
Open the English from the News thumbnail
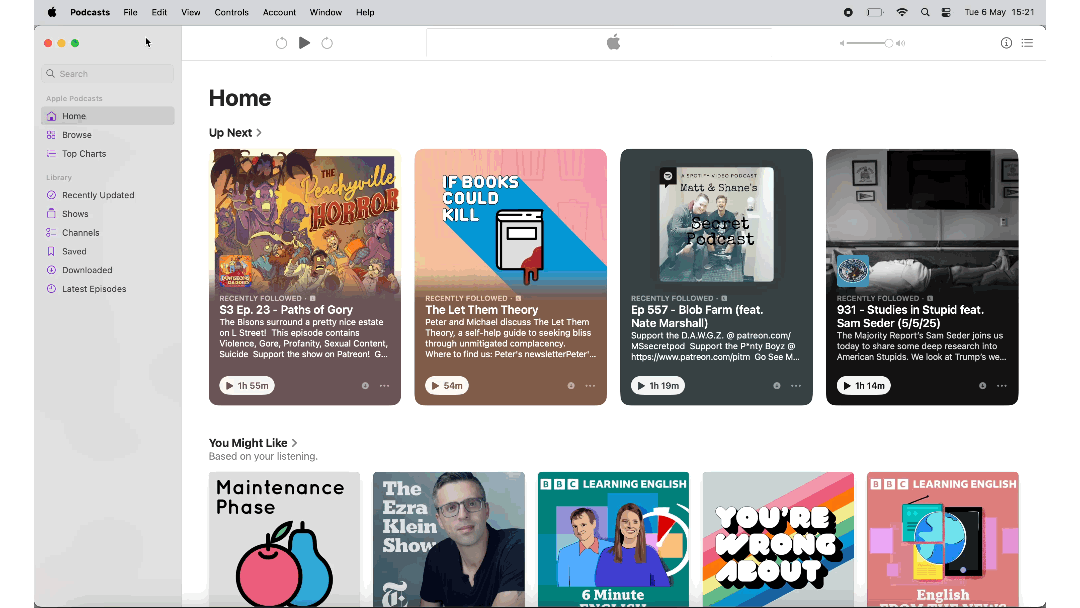[x=943, y=539]
